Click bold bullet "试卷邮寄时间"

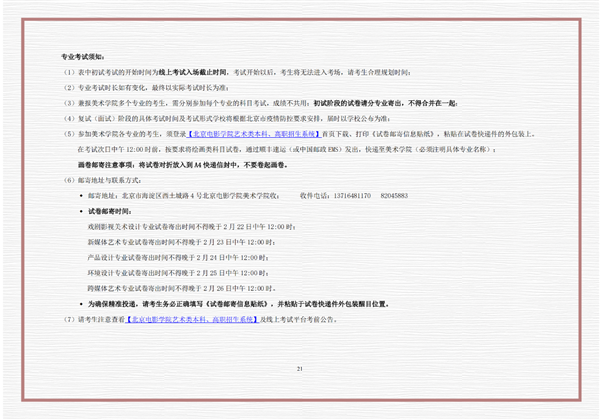coord(110,211)
